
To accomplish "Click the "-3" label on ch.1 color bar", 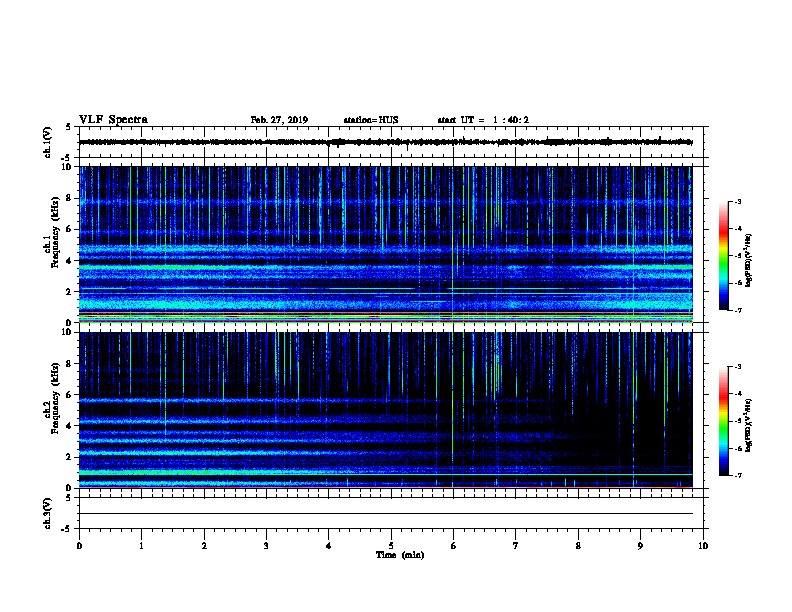I will [x=737, y=201].
